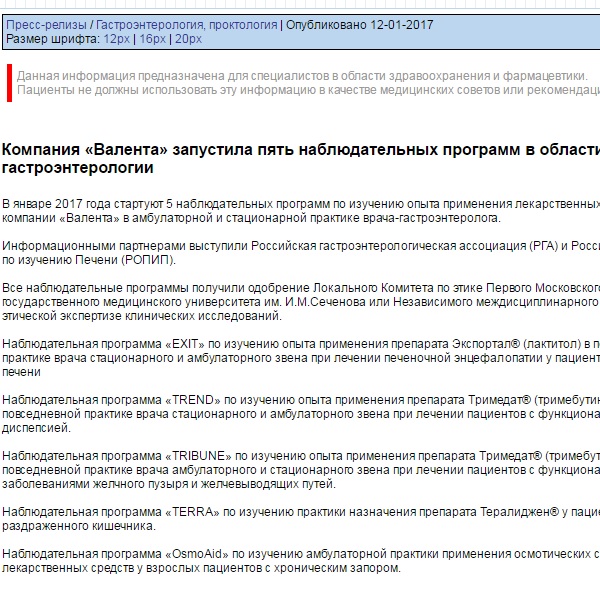
Task: Click the paragraph starting В январе 2017 года
Action: pyautogui.click(x=301, y=211)
